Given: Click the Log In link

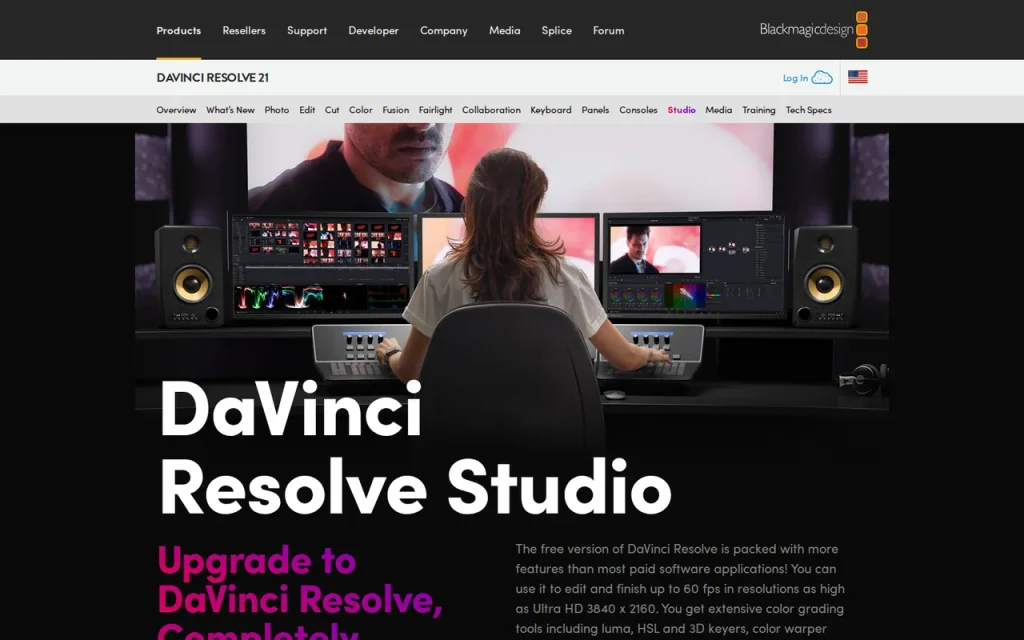Looking at the screenshot, I should coord(795,78).
